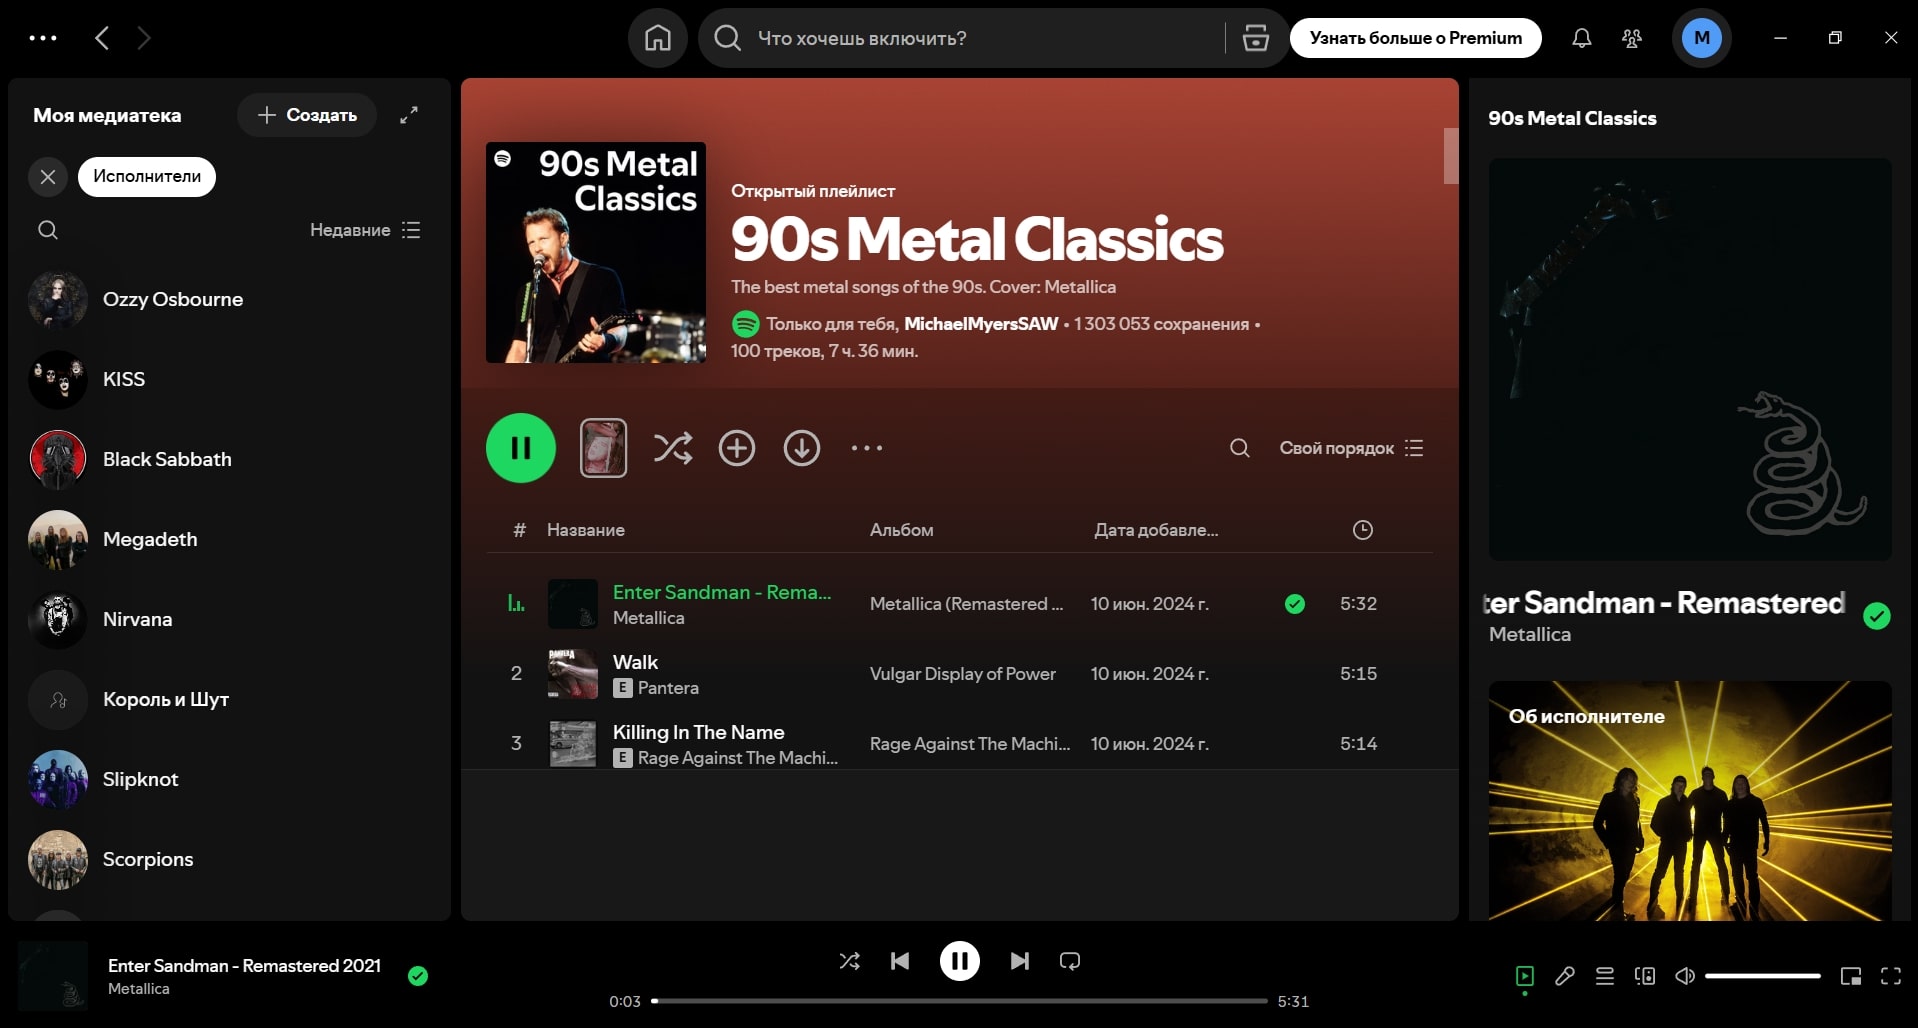
Task: Open Ozzy Osbourne artist
Action: [x=230, y=299]
